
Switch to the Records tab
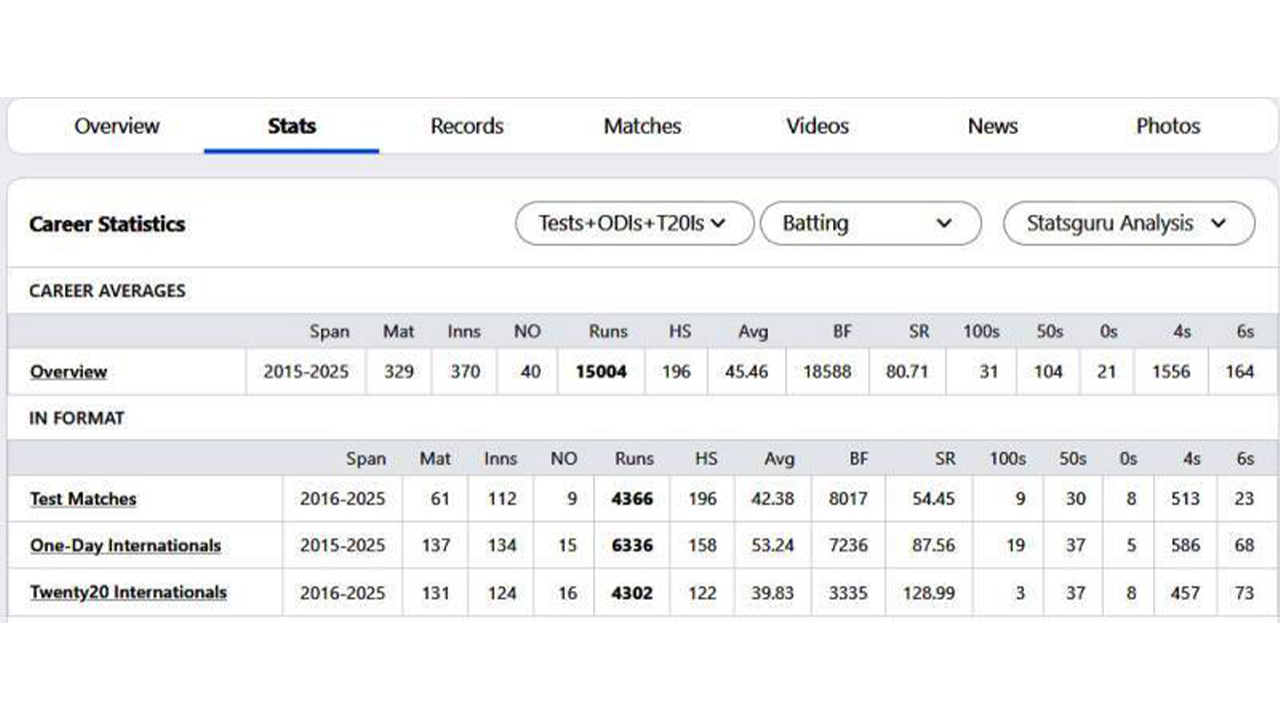coord(467,126)
